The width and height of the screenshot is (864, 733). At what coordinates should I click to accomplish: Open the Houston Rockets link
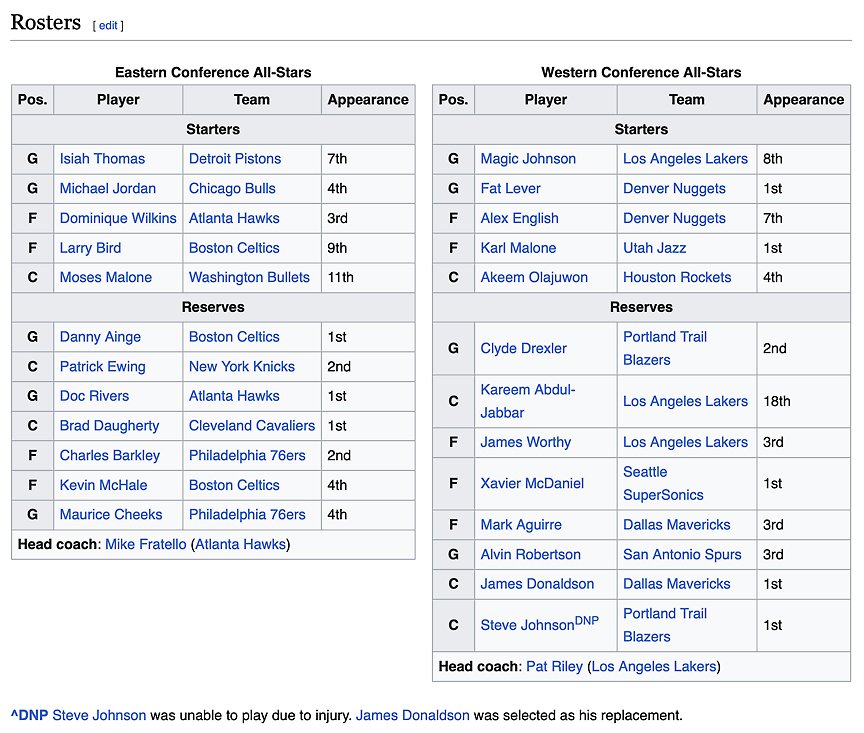(677, 277)
